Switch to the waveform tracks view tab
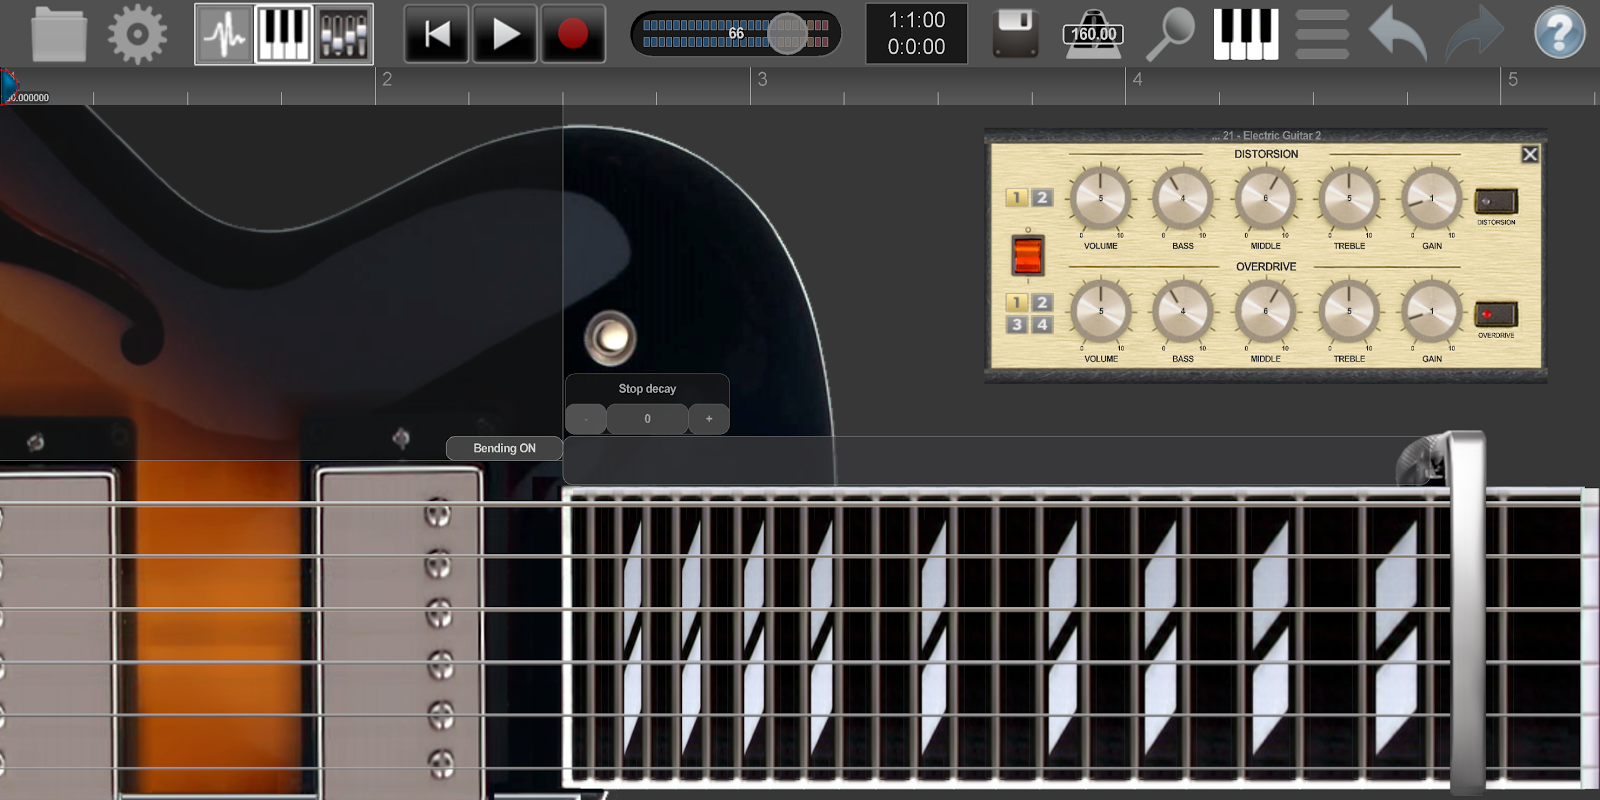1600x800 pixels. pos(224,34)
